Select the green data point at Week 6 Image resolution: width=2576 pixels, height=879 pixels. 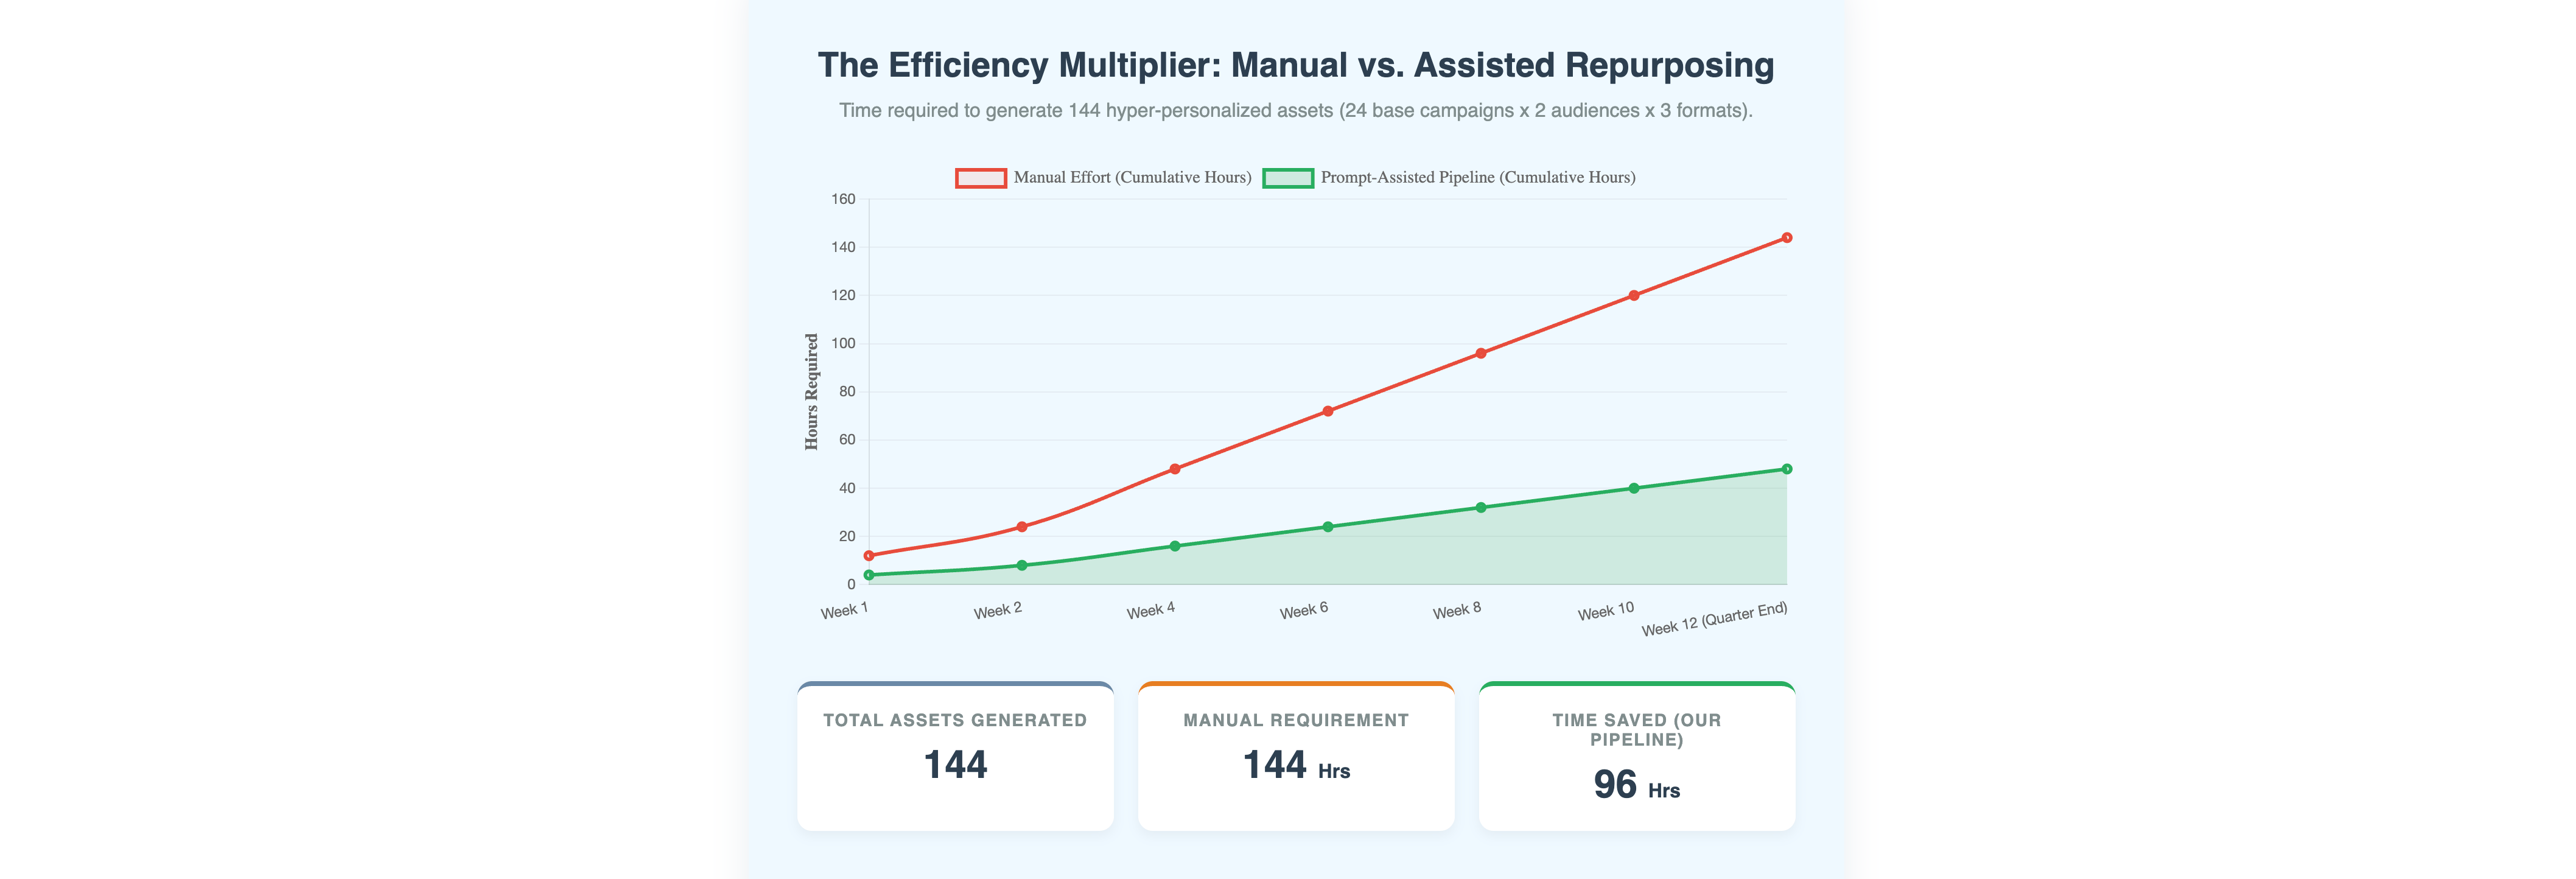point(1328,527)
